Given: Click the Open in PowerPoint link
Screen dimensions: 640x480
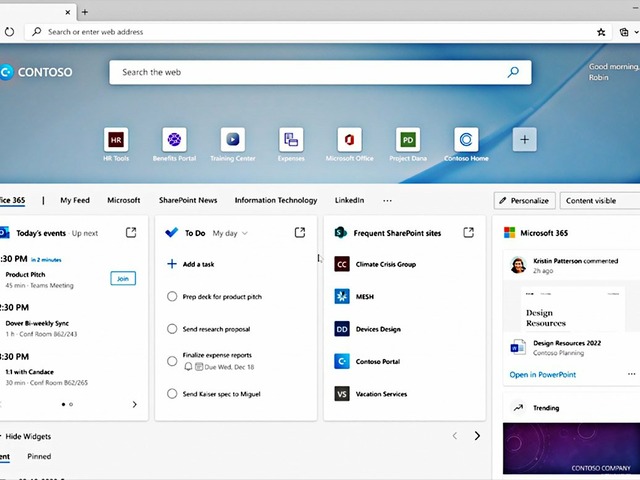Looking at the screenshot, I should coord(542,375).
